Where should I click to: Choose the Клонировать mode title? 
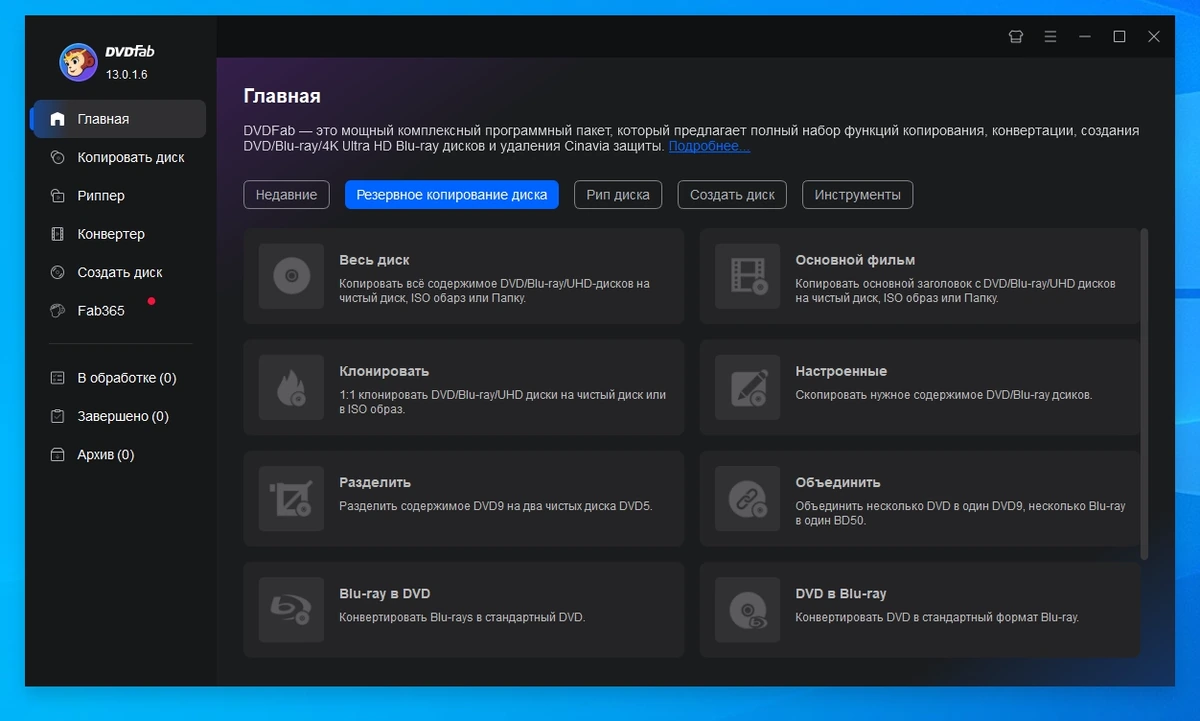(x=384, y=371)
